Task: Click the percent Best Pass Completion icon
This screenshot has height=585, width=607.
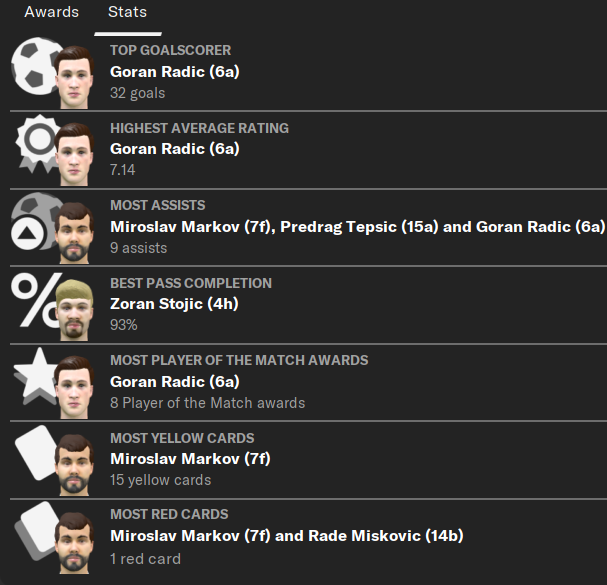Action: [x=34, y=300]
